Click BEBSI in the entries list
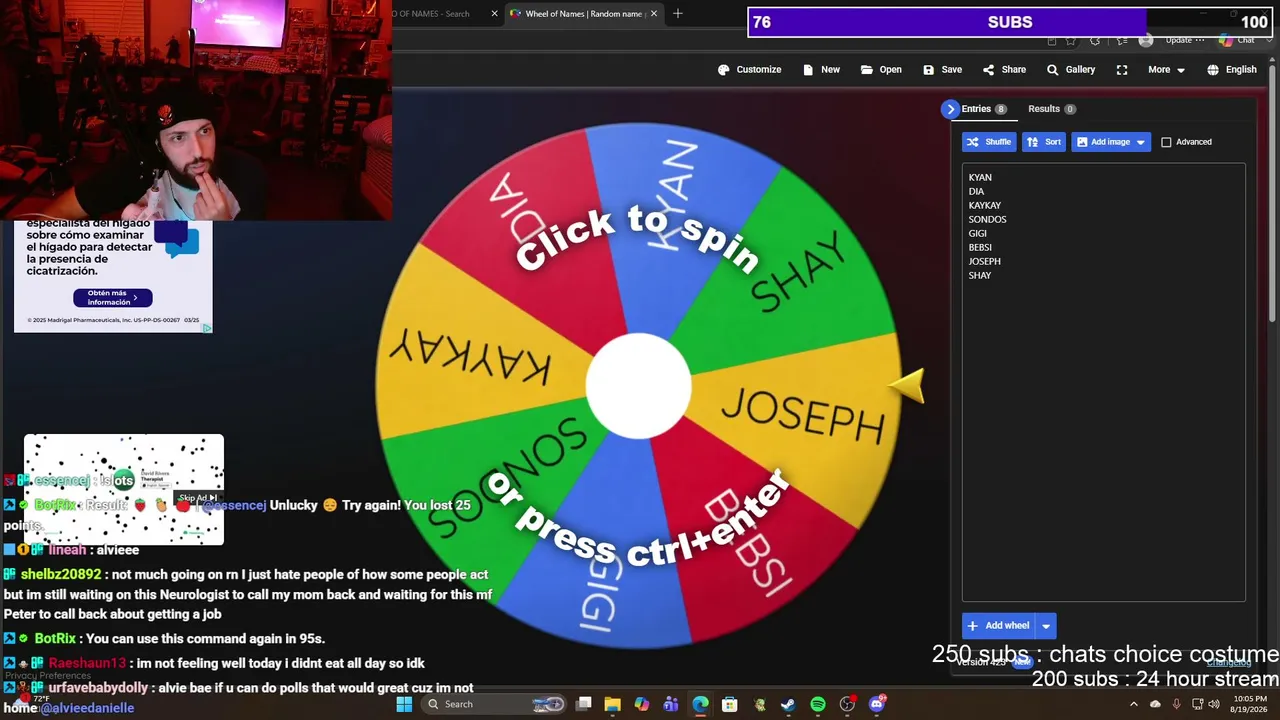Viewport: 1280px width, 720px height. click(980, 248)
